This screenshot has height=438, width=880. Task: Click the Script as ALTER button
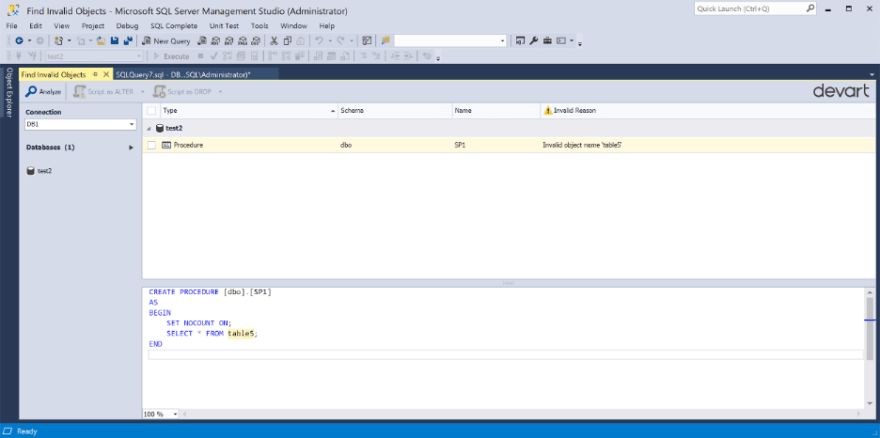104,92
